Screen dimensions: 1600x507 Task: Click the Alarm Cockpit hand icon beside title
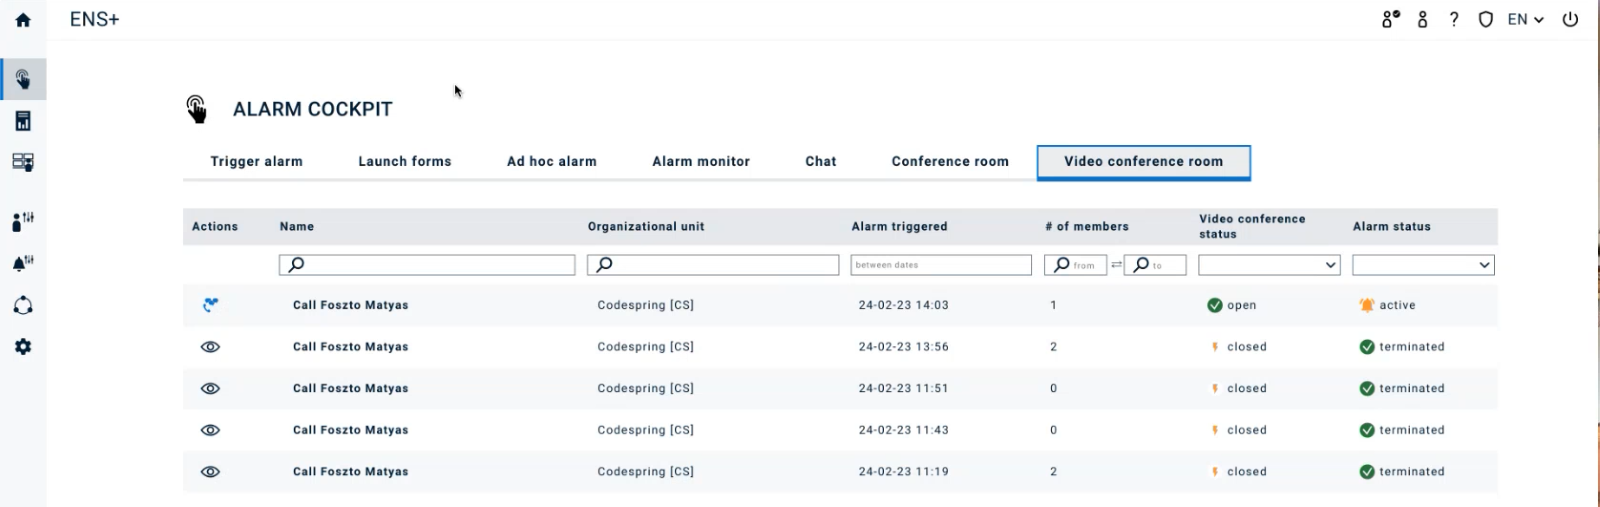click(x=197, y=109)
